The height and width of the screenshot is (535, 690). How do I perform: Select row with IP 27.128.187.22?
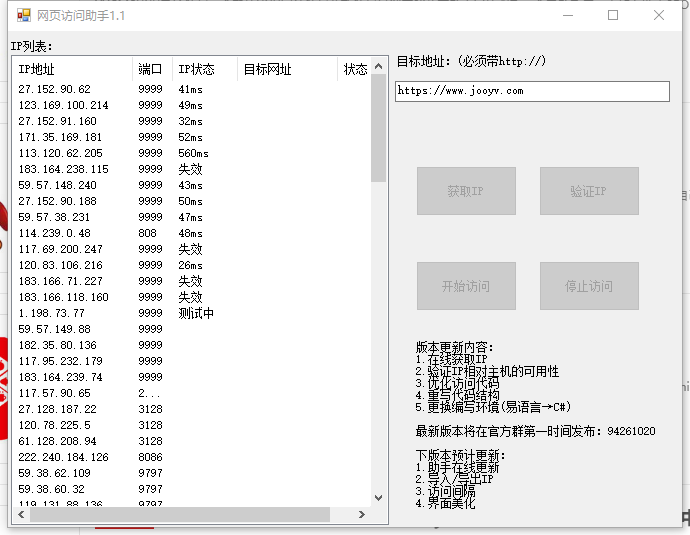[x=192, y=409]
